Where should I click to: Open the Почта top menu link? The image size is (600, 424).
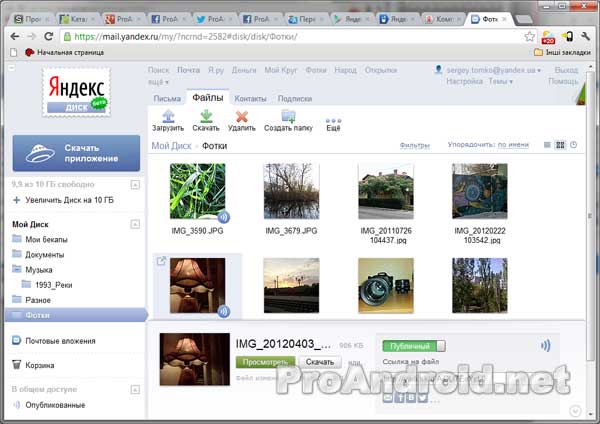[x=188, y=70]
